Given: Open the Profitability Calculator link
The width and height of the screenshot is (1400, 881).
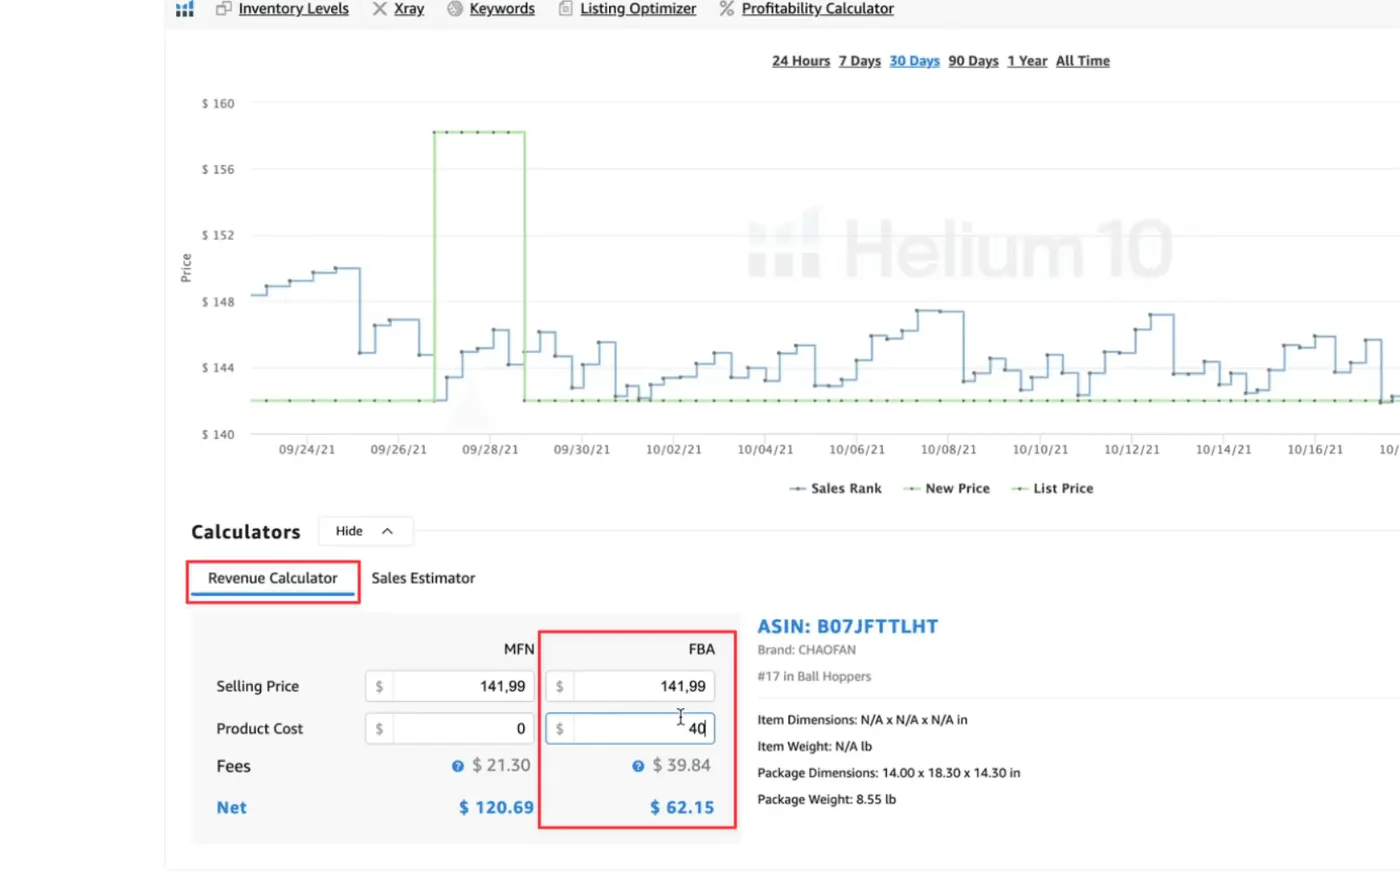Looking at the screenshot, I should click(818, 9).
